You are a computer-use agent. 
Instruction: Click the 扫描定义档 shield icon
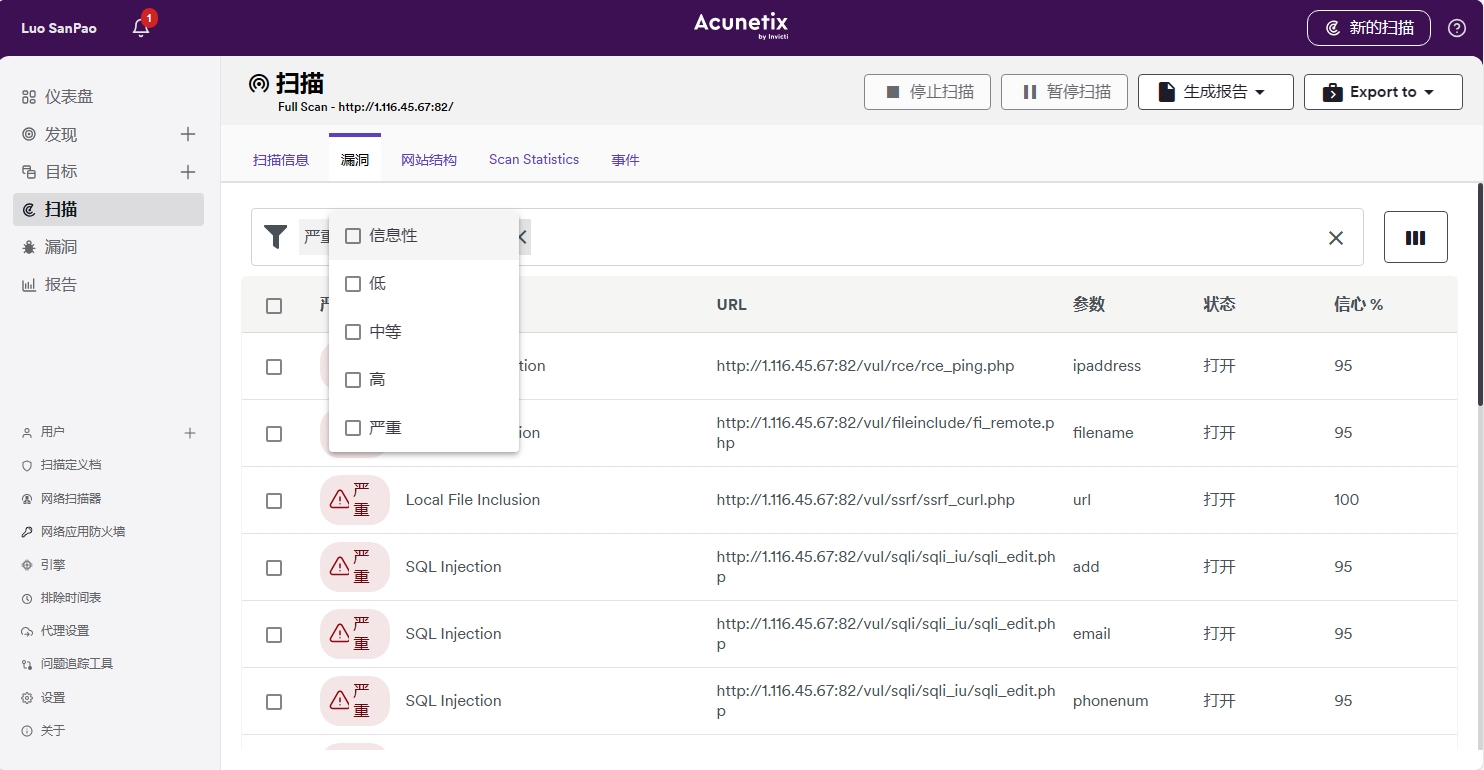[27, 466]
